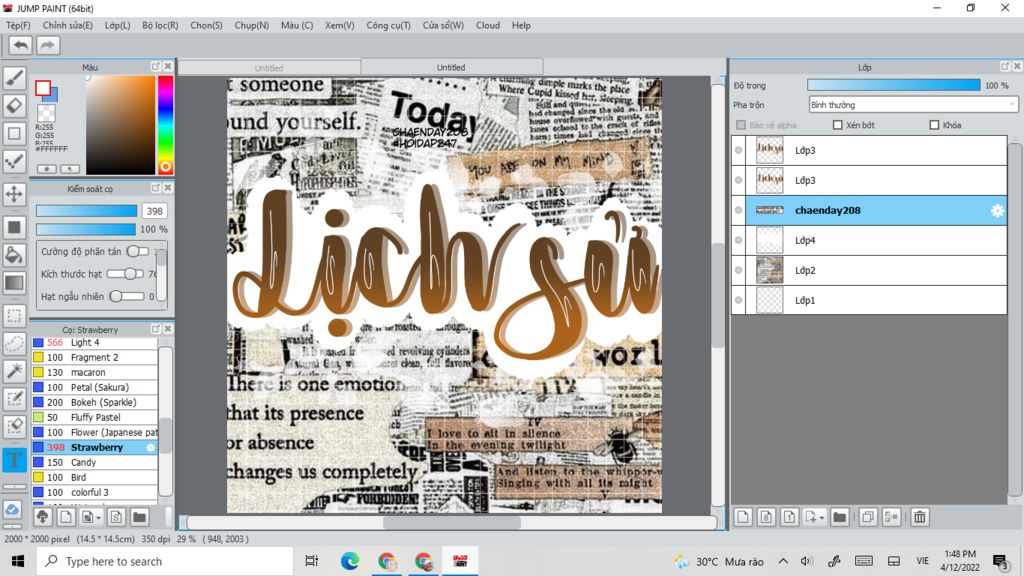
Task: Hide the Lớp4 layer
Action: 739,240
